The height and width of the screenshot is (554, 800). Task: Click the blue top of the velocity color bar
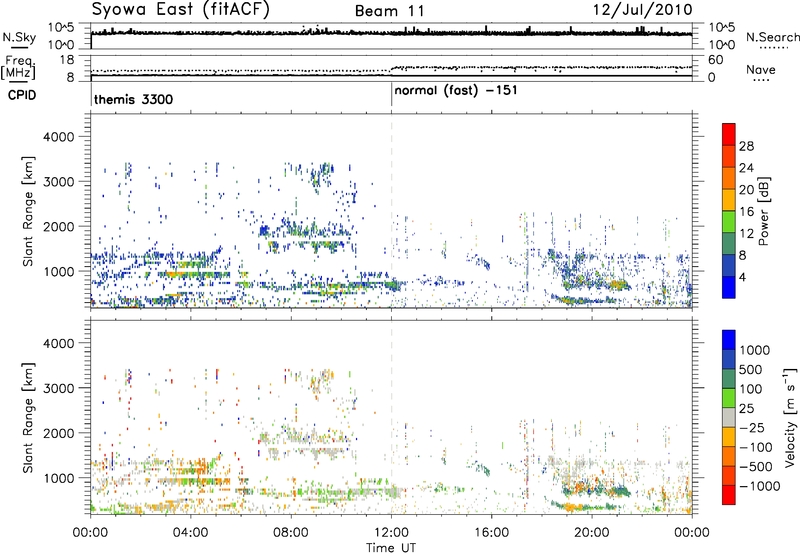[x=729, y=340]
